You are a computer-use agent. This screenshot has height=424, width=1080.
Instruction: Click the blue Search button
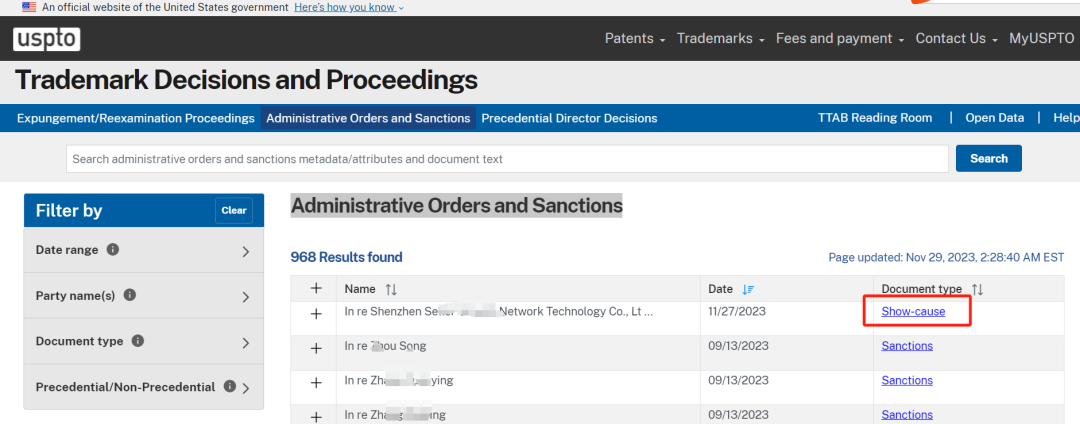pyautogui.click(x=988, y=158)
